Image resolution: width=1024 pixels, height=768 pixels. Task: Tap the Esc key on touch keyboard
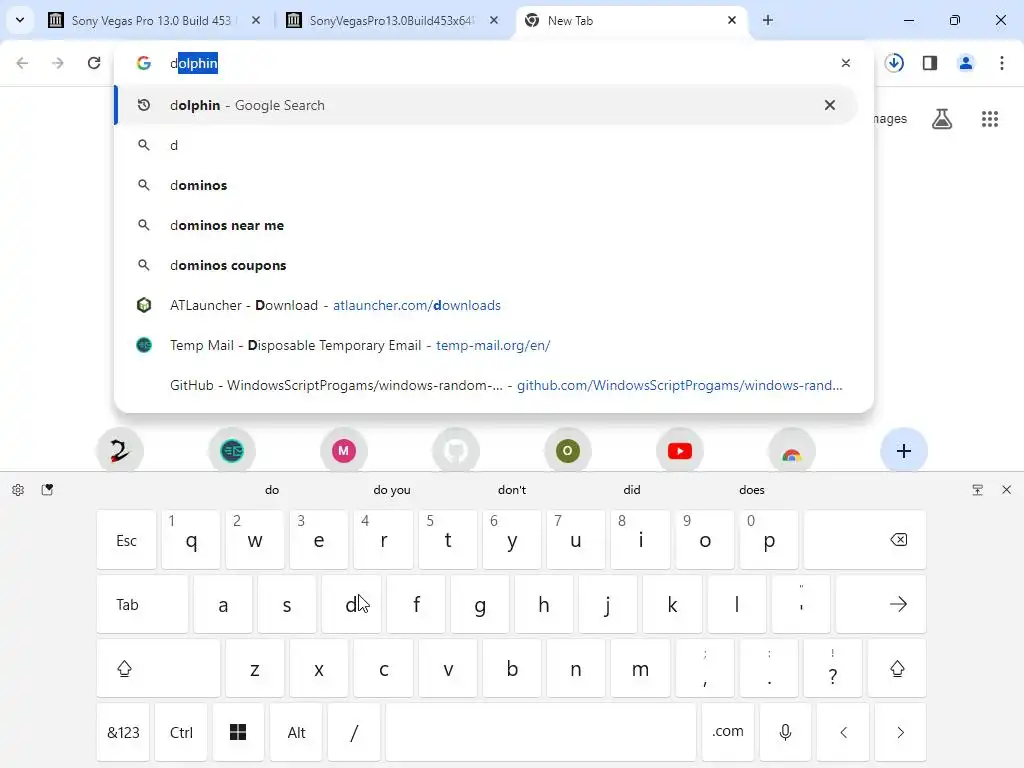126,540
